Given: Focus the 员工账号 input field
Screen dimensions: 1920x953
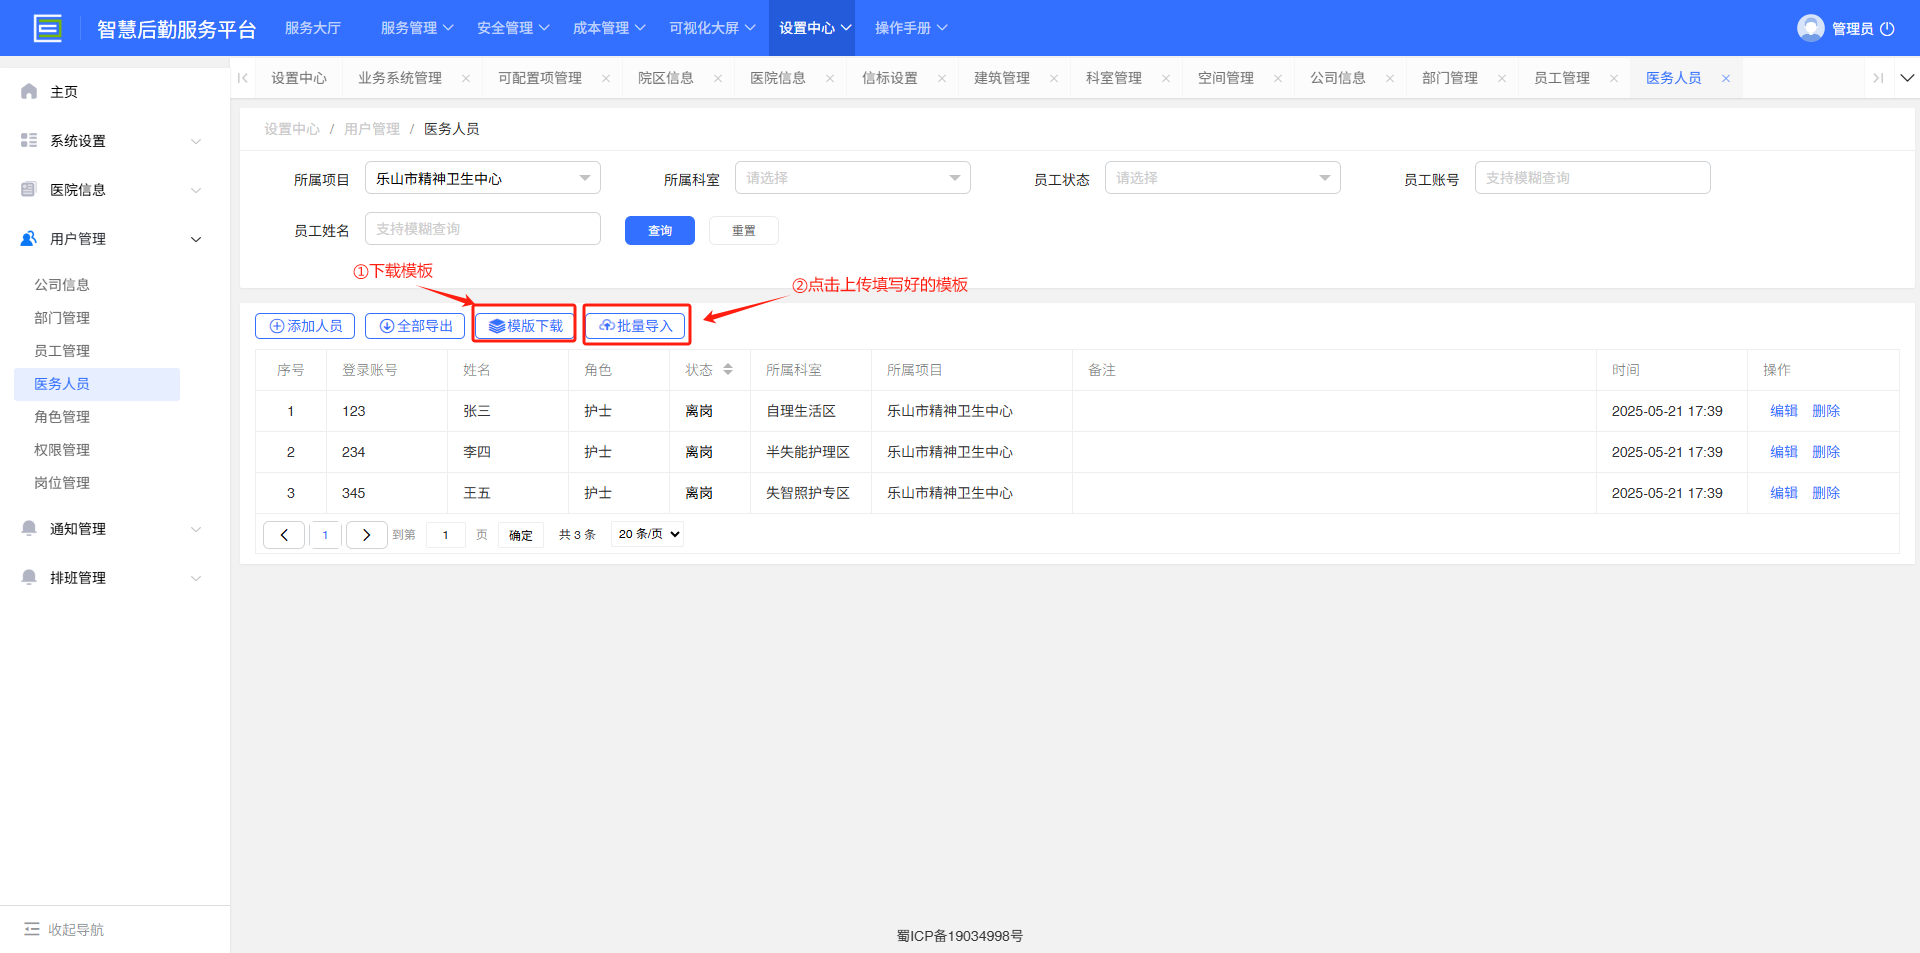Looking at the screenshot, I should (x=1593, y=178).
